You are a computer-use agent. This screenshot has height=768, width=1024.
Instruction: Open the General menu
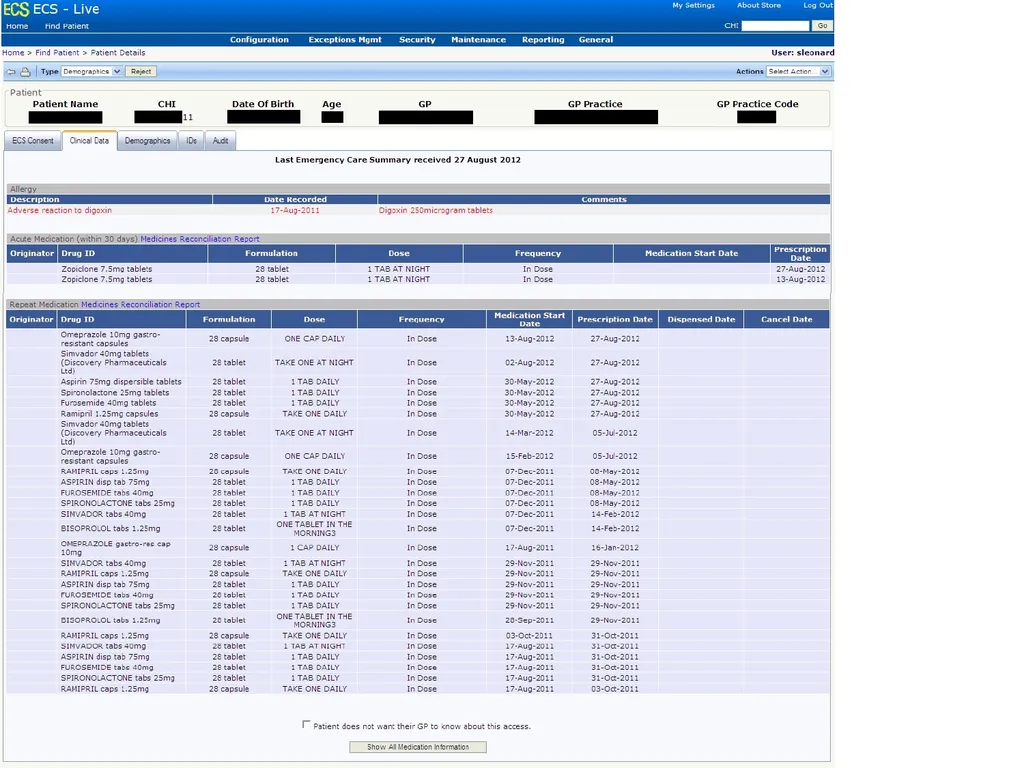(596, 40)
